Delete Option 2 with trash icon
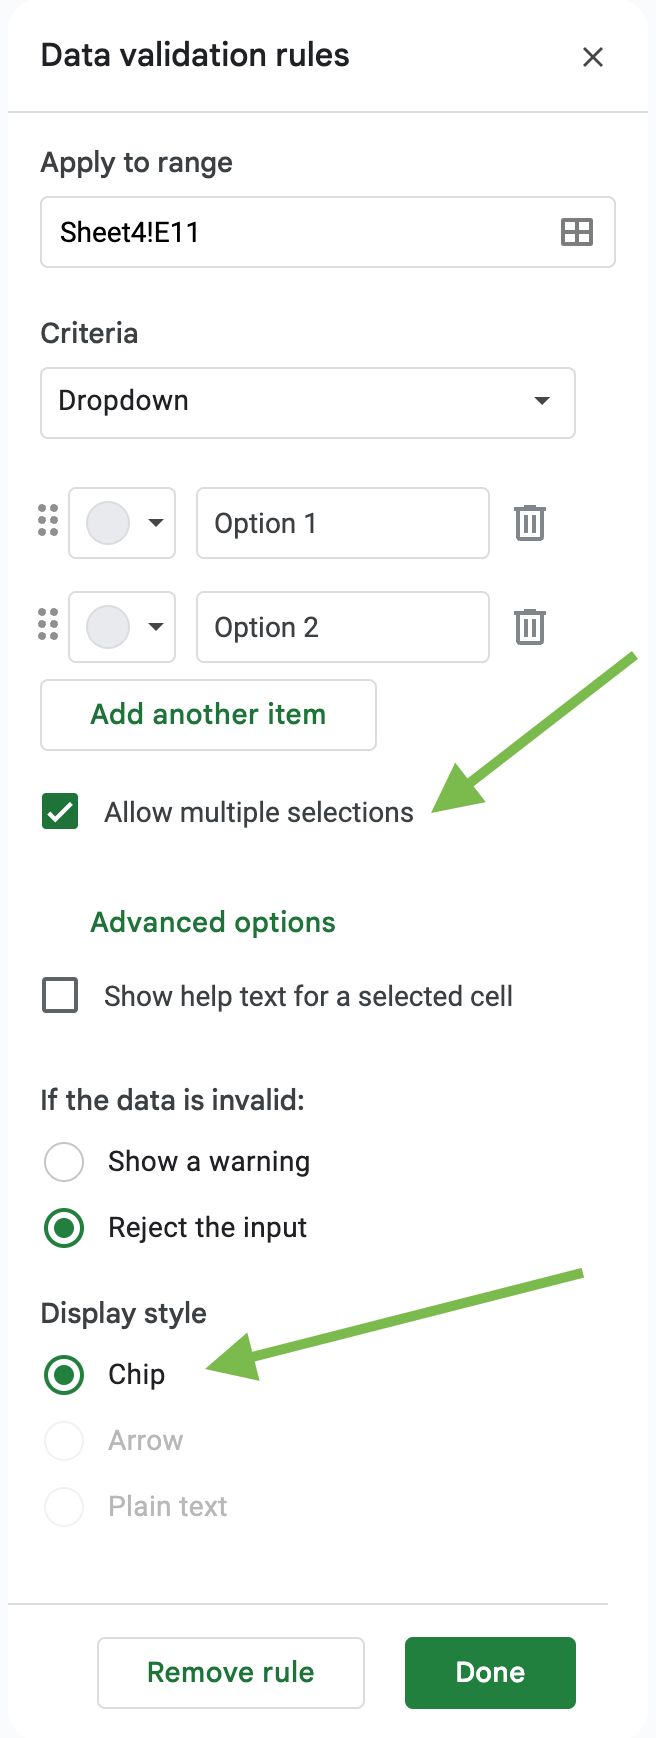The image size is (656, 1738). tap(529, 626)
